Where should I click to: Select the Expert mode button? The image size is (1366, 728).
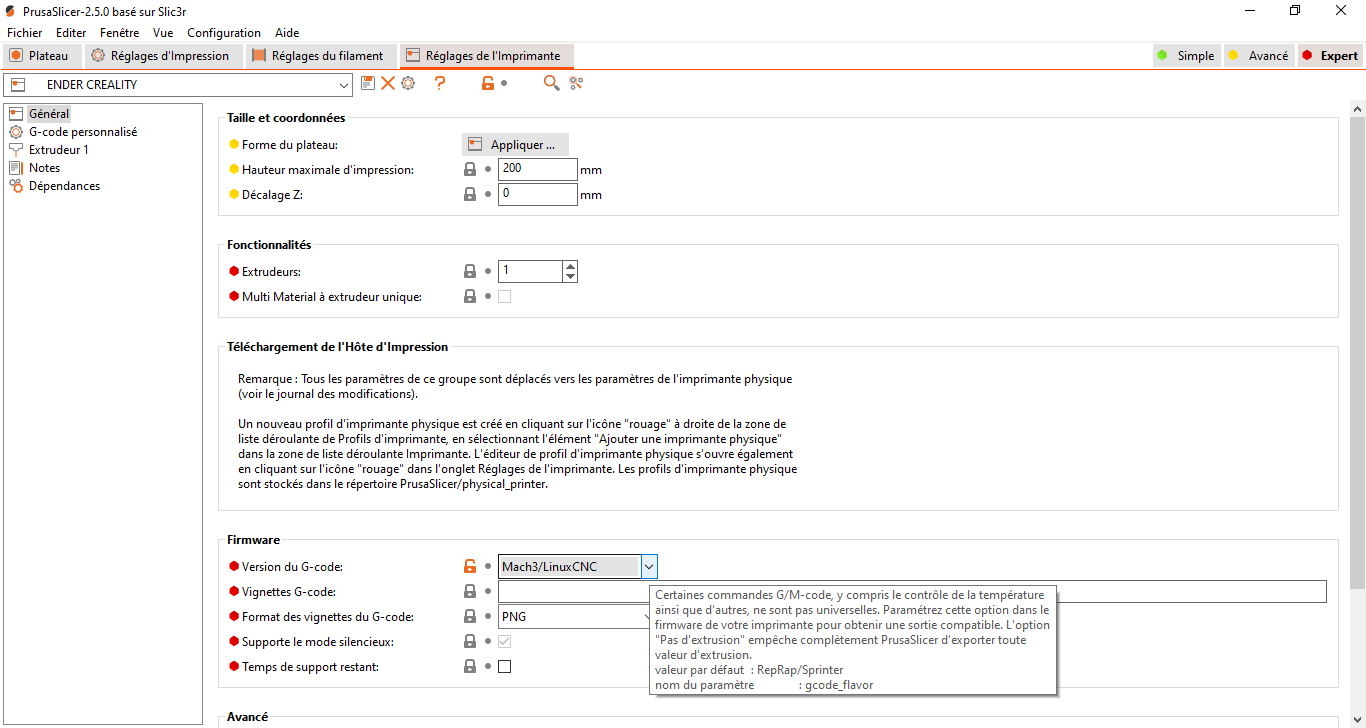point(1330,56)
